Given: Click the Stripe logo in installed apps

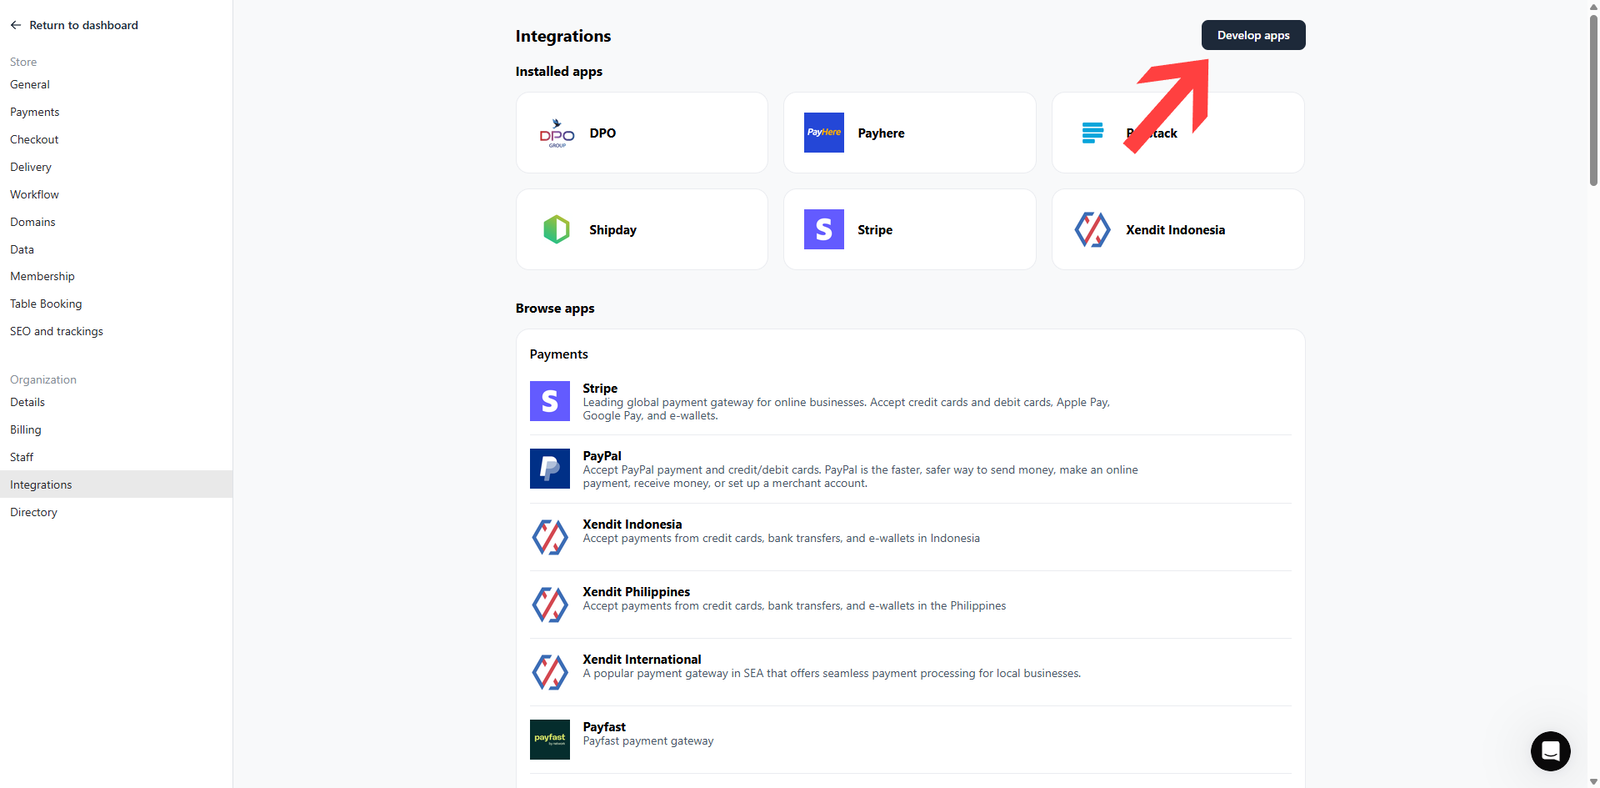Looking at the screenshot, I should (x=824, y=229).
